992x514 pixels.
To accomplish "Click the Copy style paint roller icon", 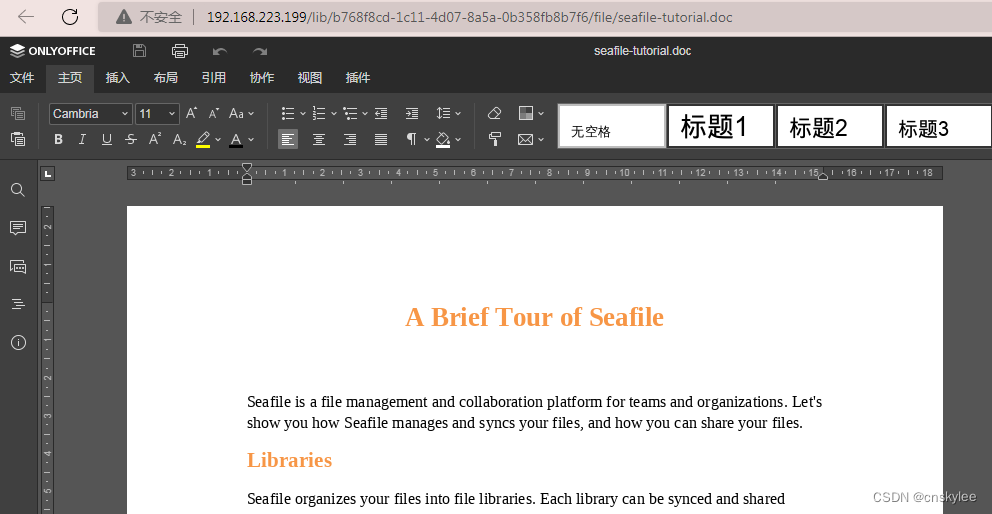I will click(495, 139).
